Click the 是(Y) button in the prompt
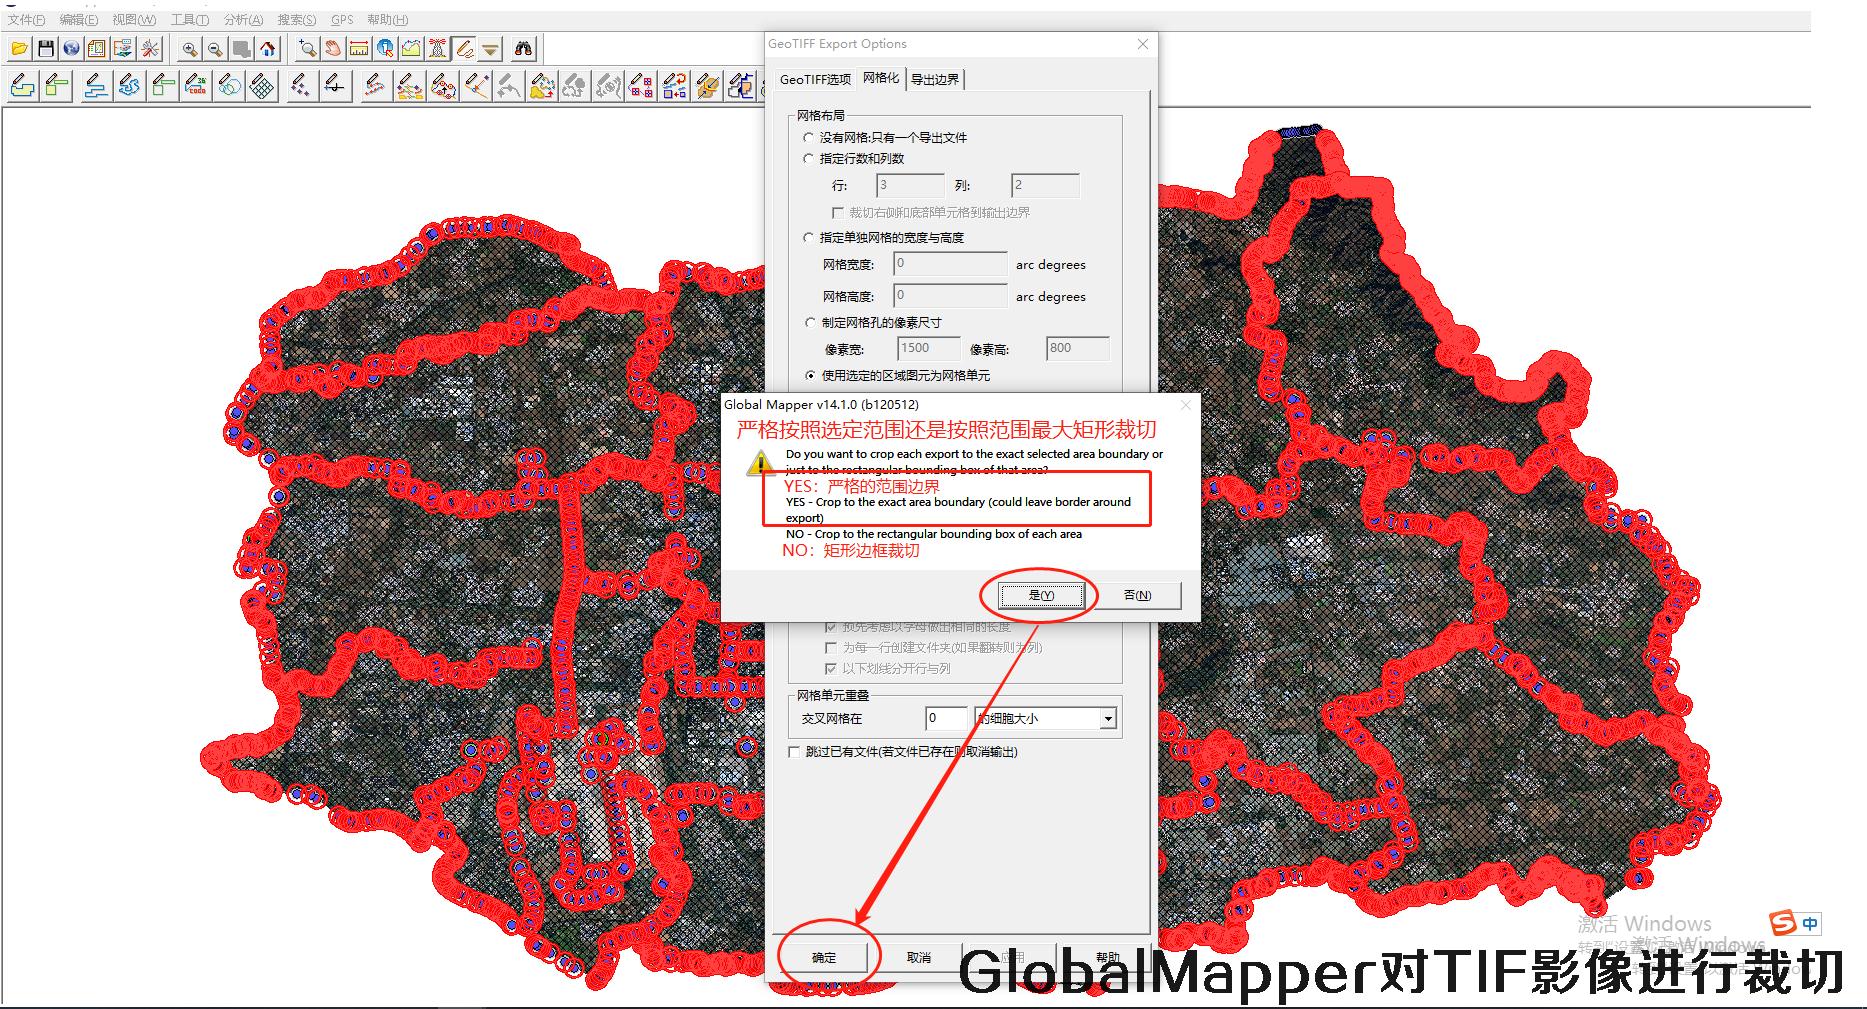This screenshot has height=1009, width=1867. [x=1041, y=595]
